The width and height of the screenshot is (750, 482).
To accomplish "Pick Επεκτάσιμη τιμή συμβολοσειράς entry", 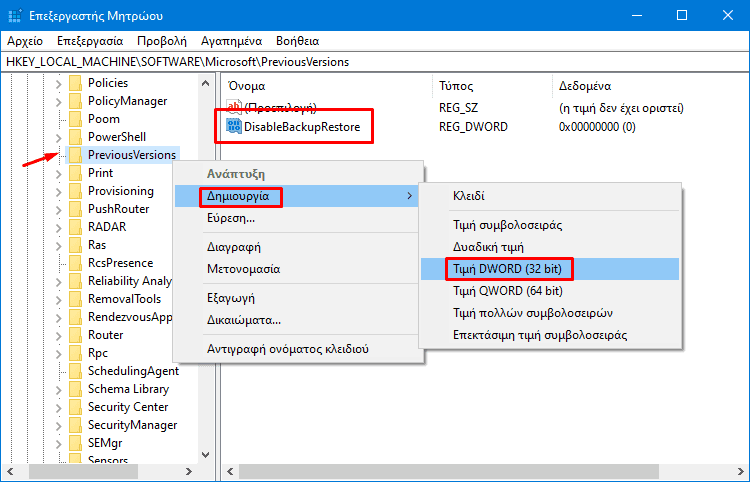I will click(x=550, y=335).
